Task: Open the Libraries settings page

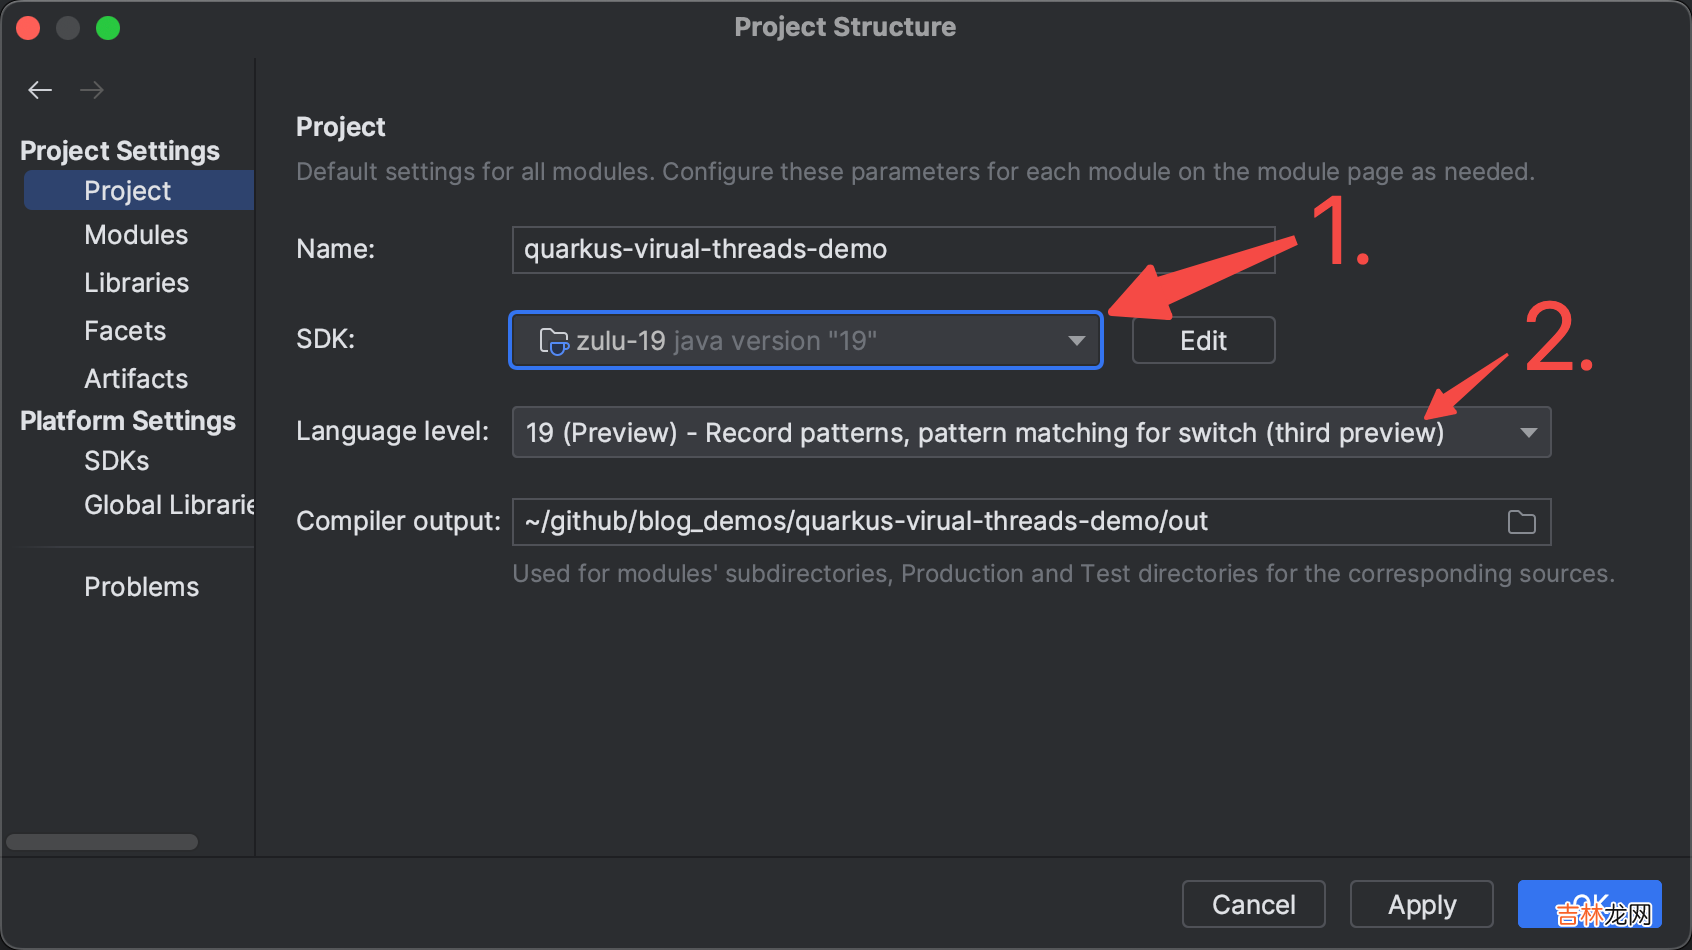Action: pos(136,283)
